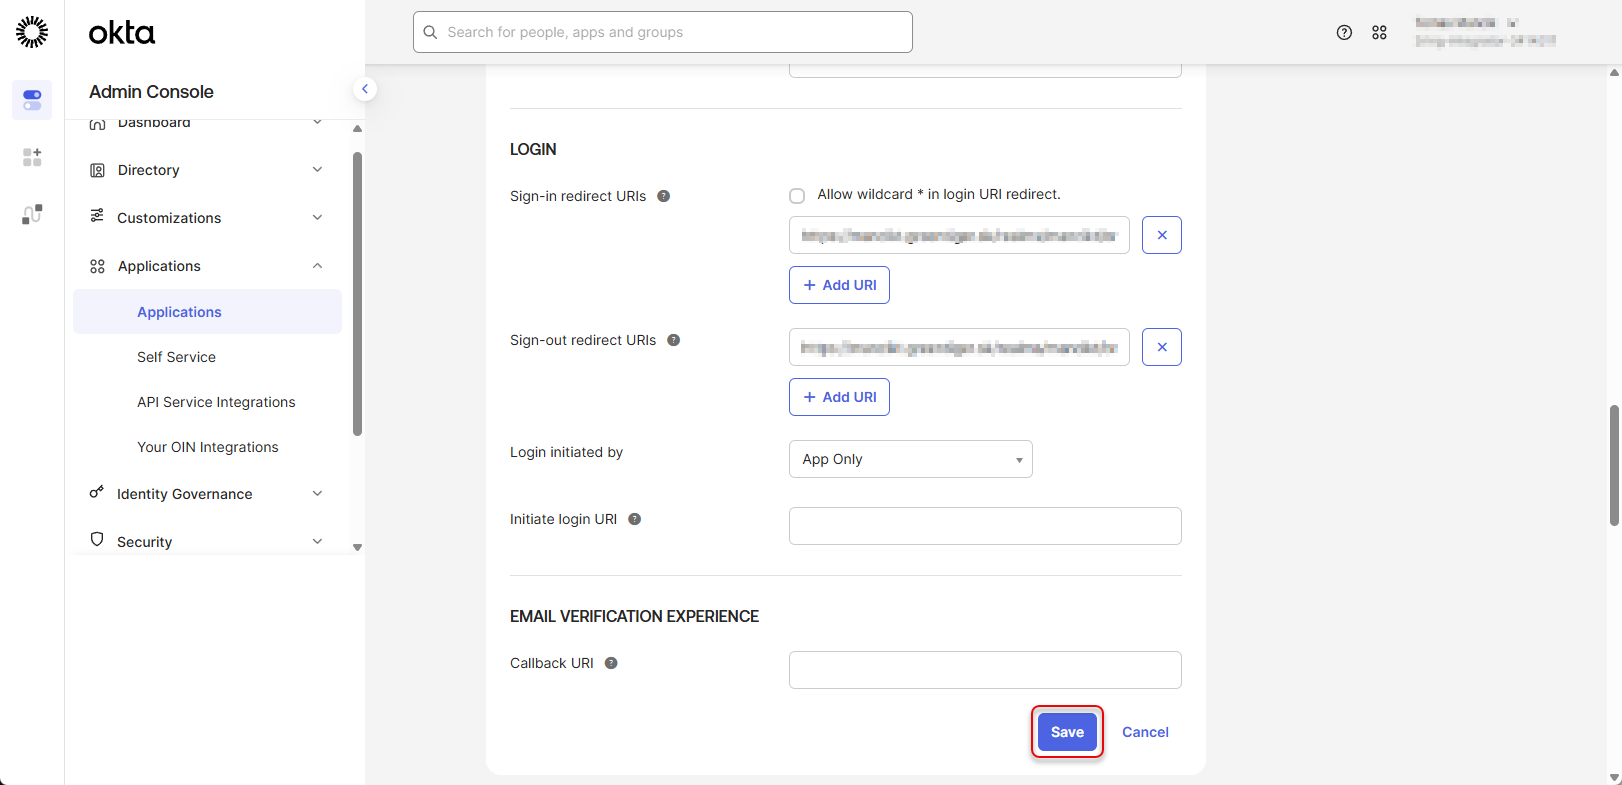Click the Callback URI input field
Screen dimensions: 1622x785
pos(985,670)
